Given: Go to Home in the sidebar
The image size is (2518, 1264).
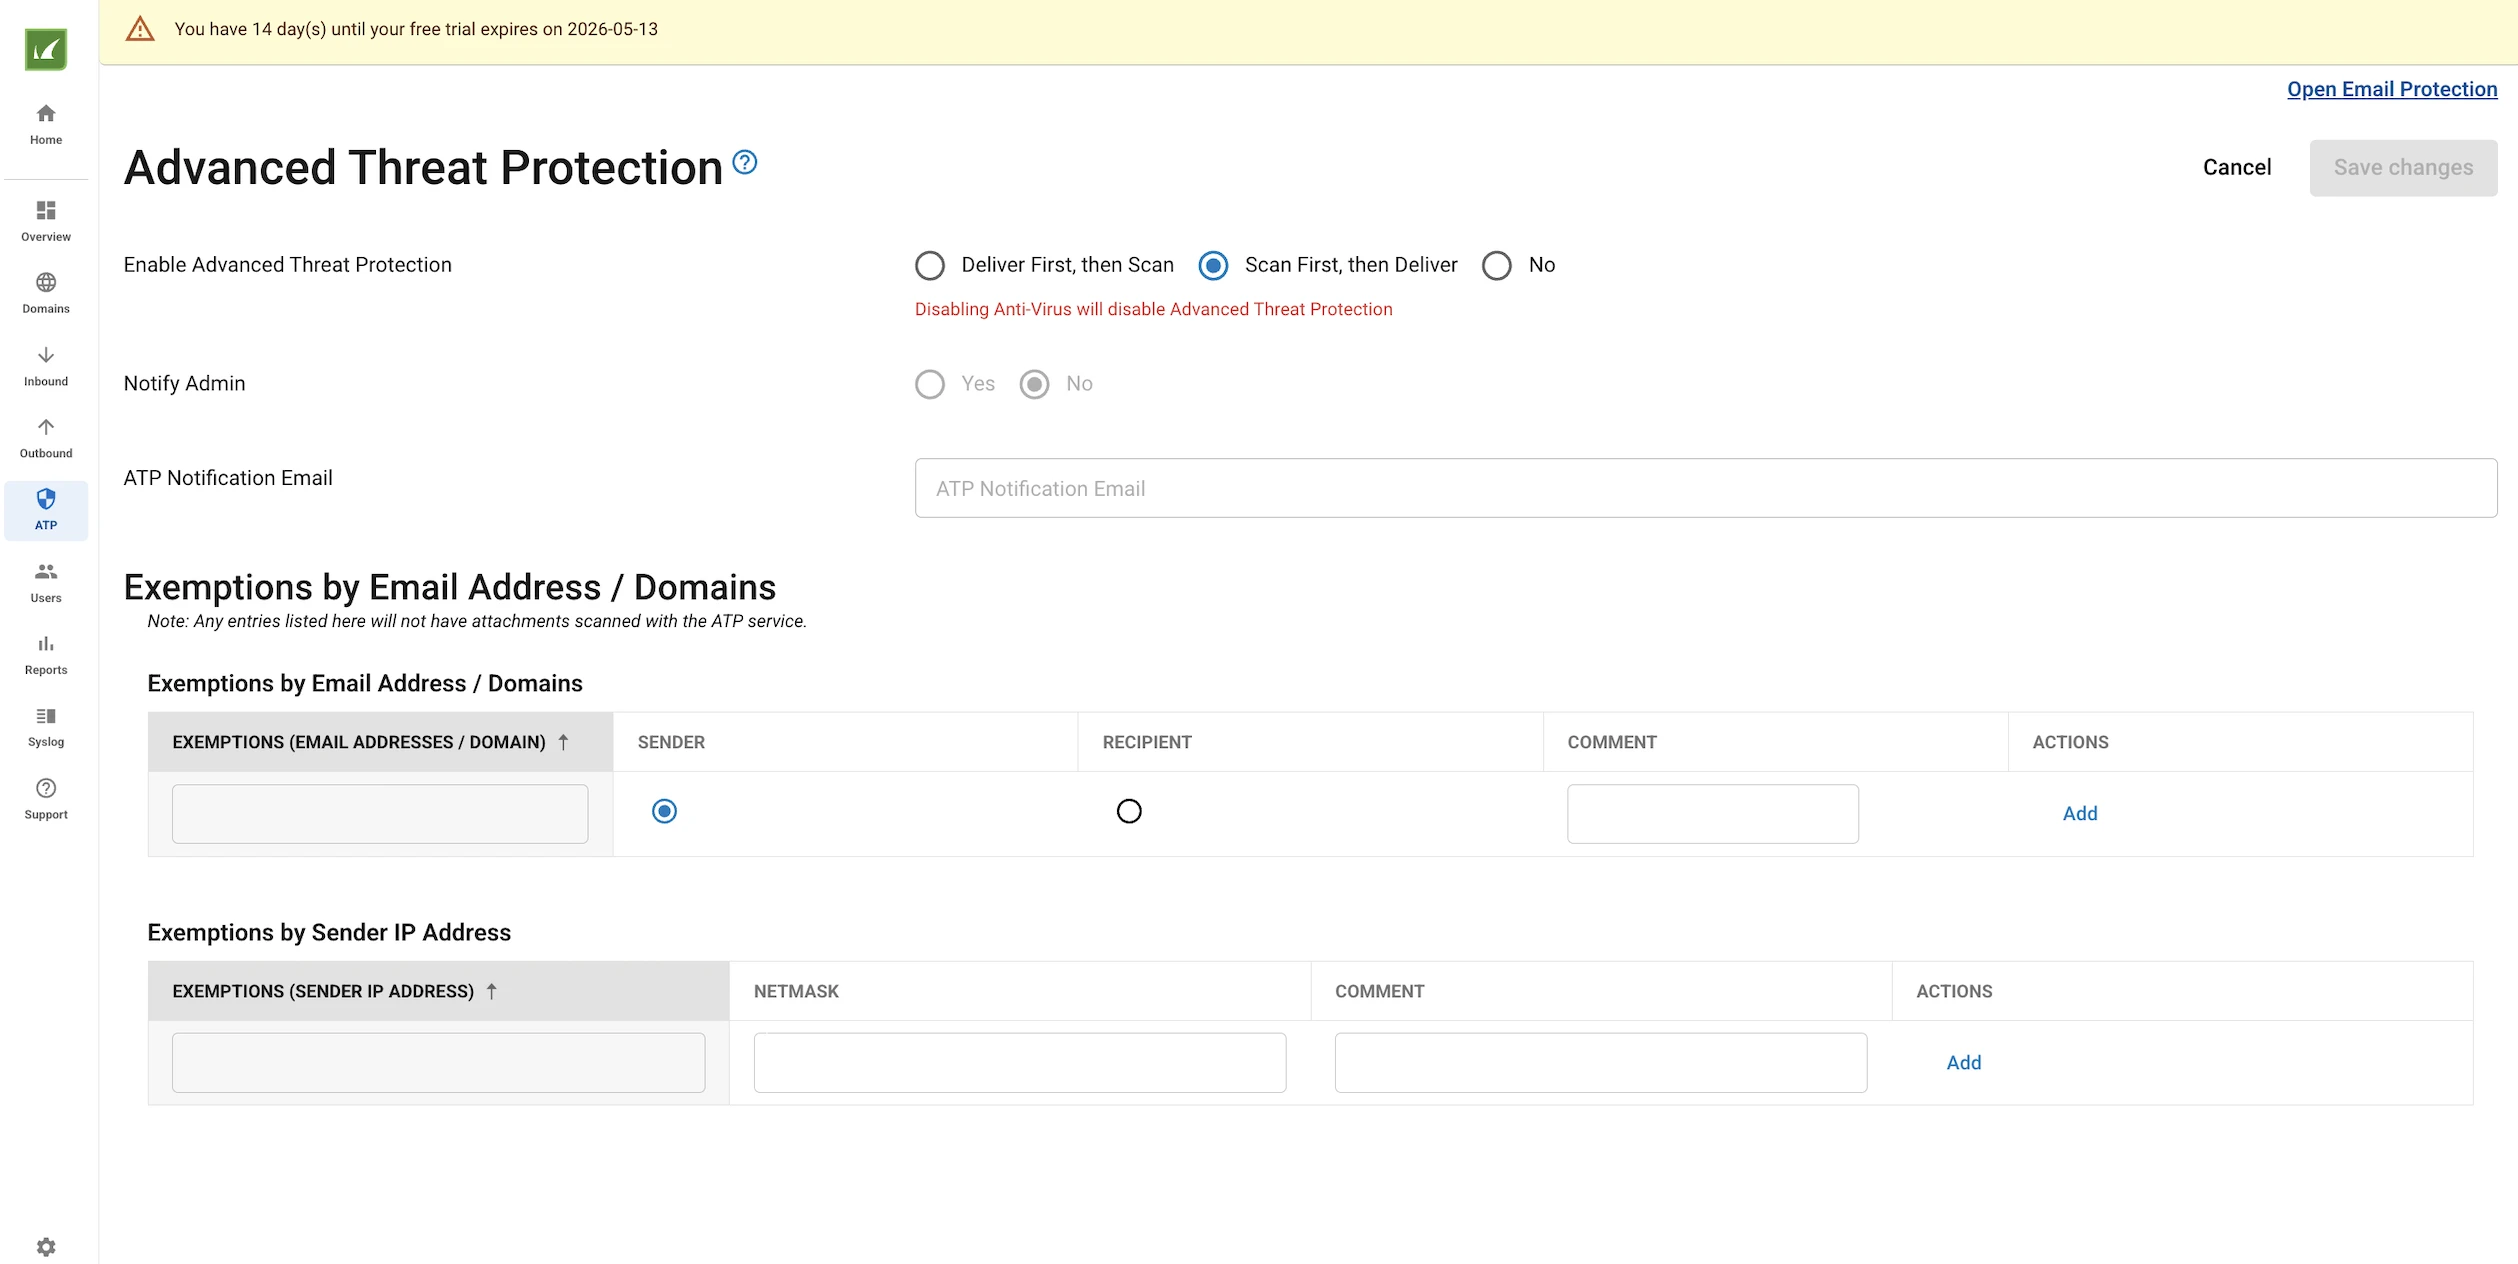Looking at the screenshot, I should pyautogui.click(x=46, y=124).
